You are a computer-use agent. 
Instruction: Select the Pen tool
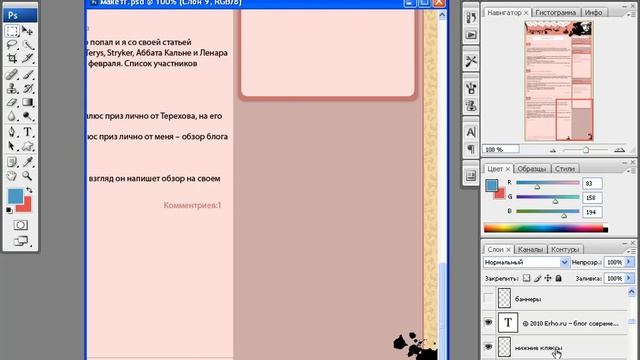pos(12,132)
